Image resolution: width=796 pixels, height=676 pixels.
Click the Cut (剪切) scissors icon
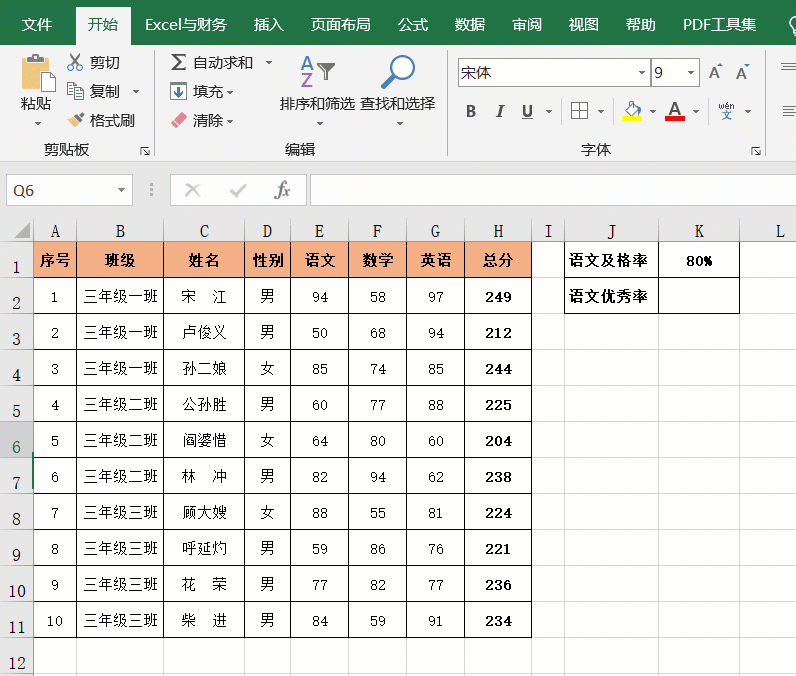tap(75, 62)
